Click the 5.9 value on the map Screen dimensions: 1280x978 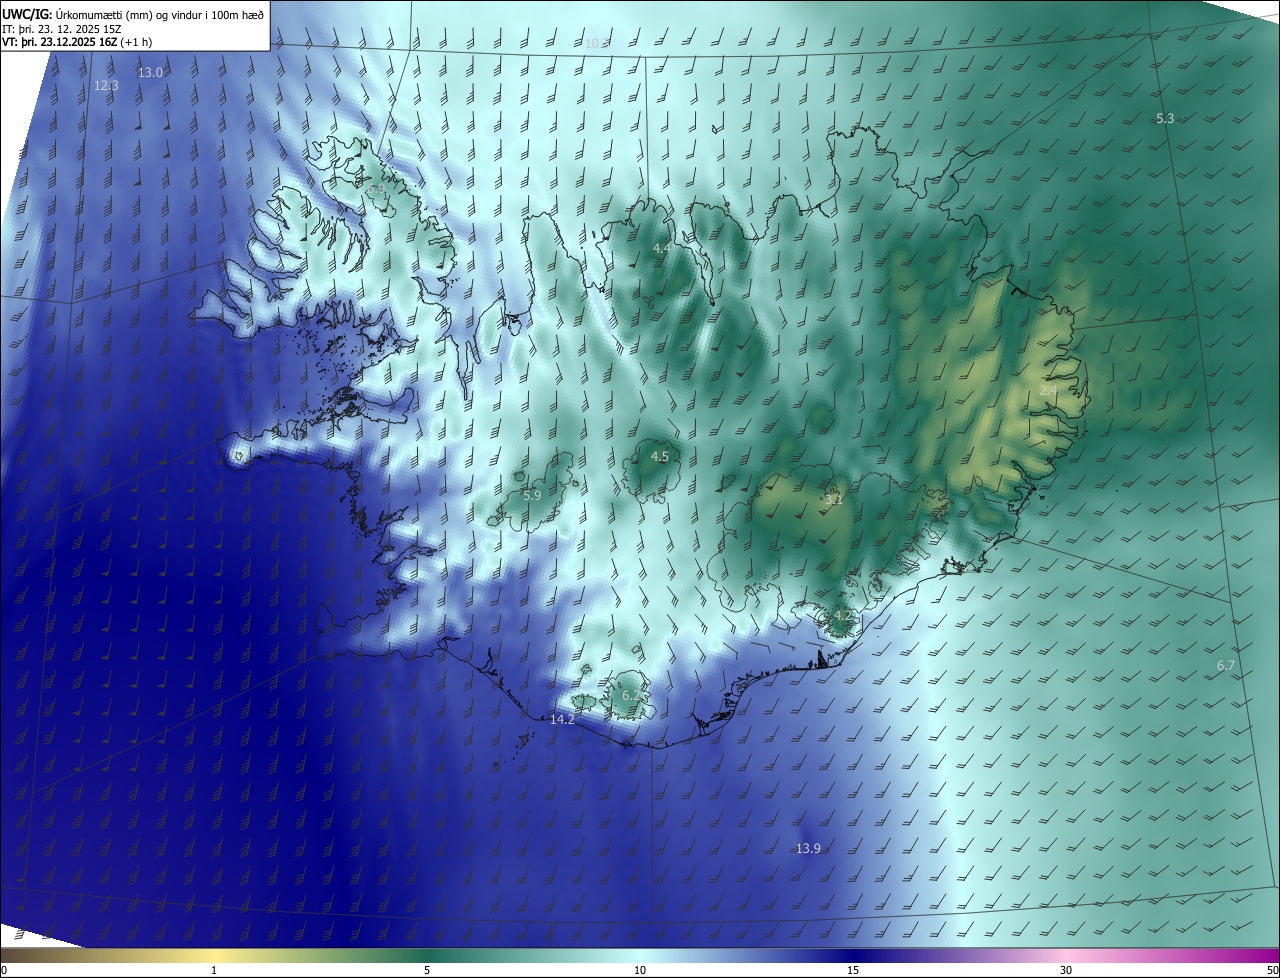532,495
